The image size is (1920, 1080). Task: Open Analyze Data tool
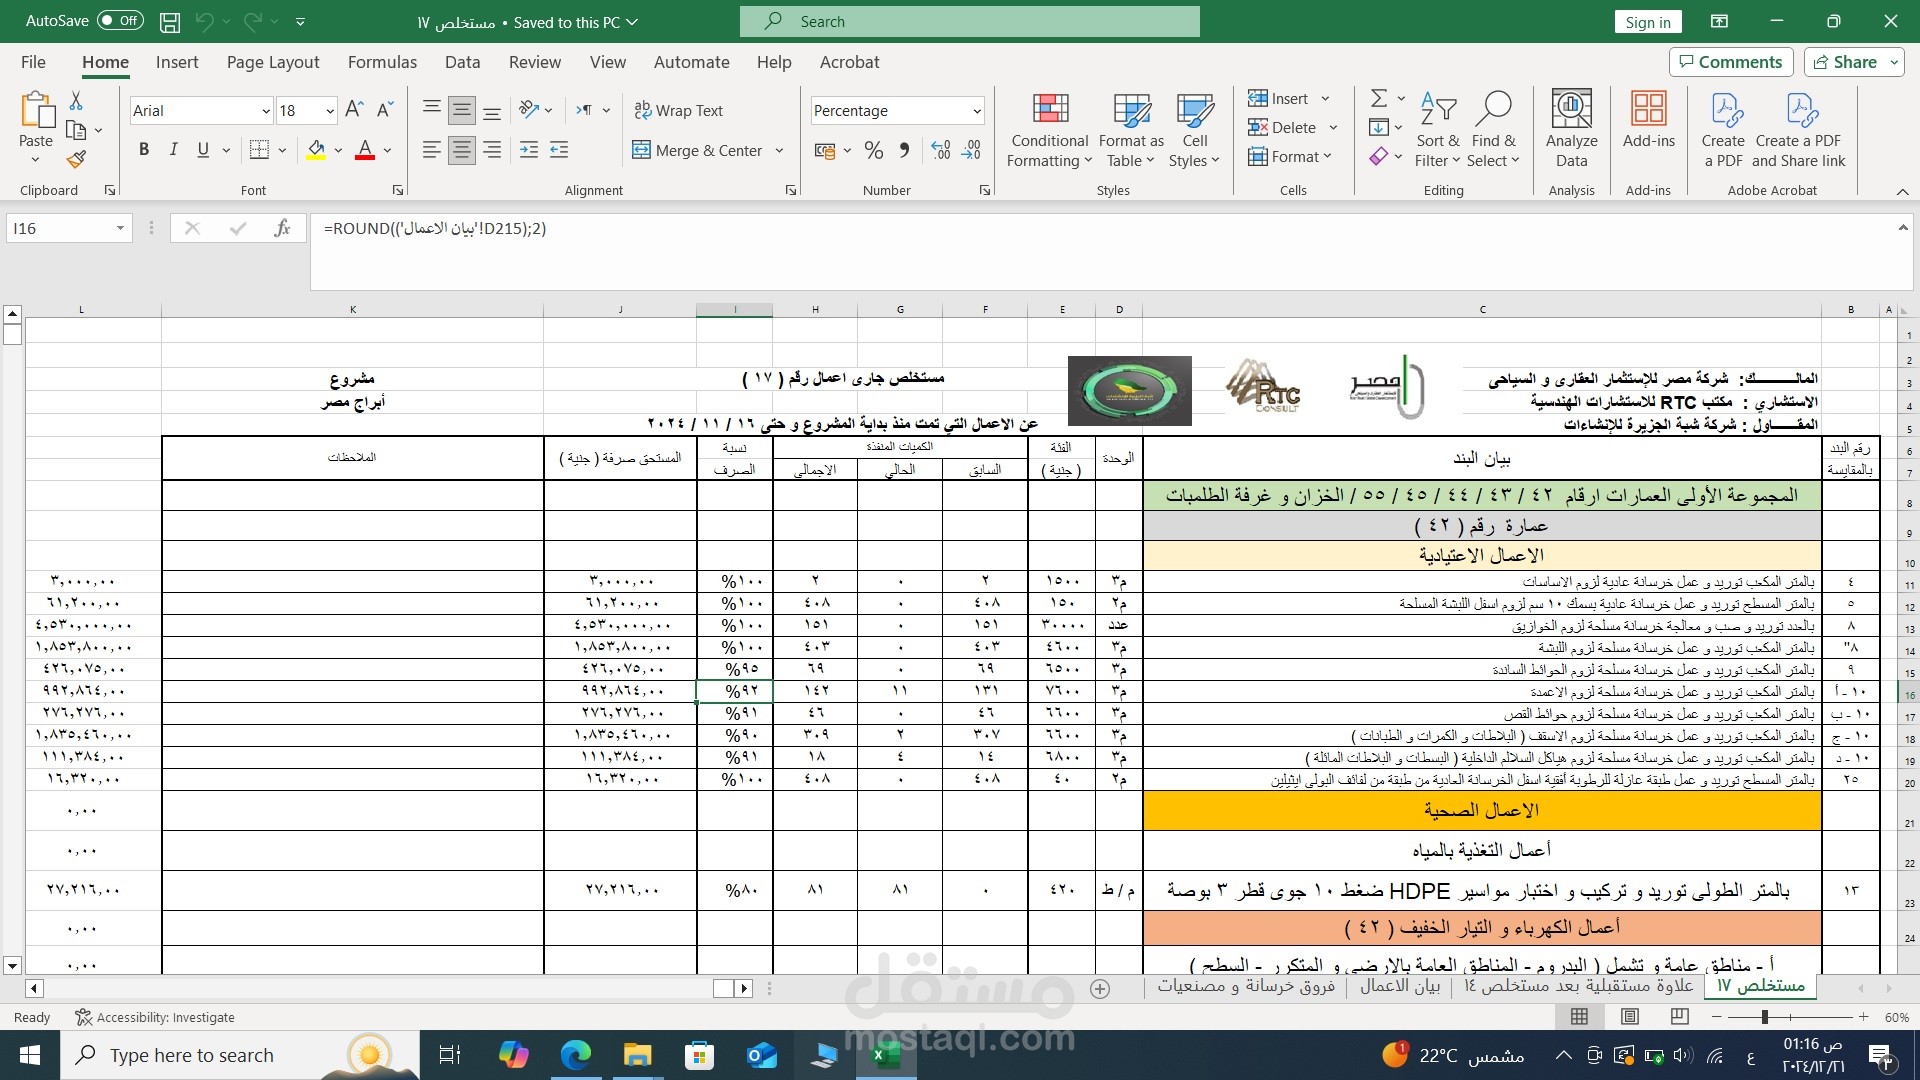tap(1571, 129)
